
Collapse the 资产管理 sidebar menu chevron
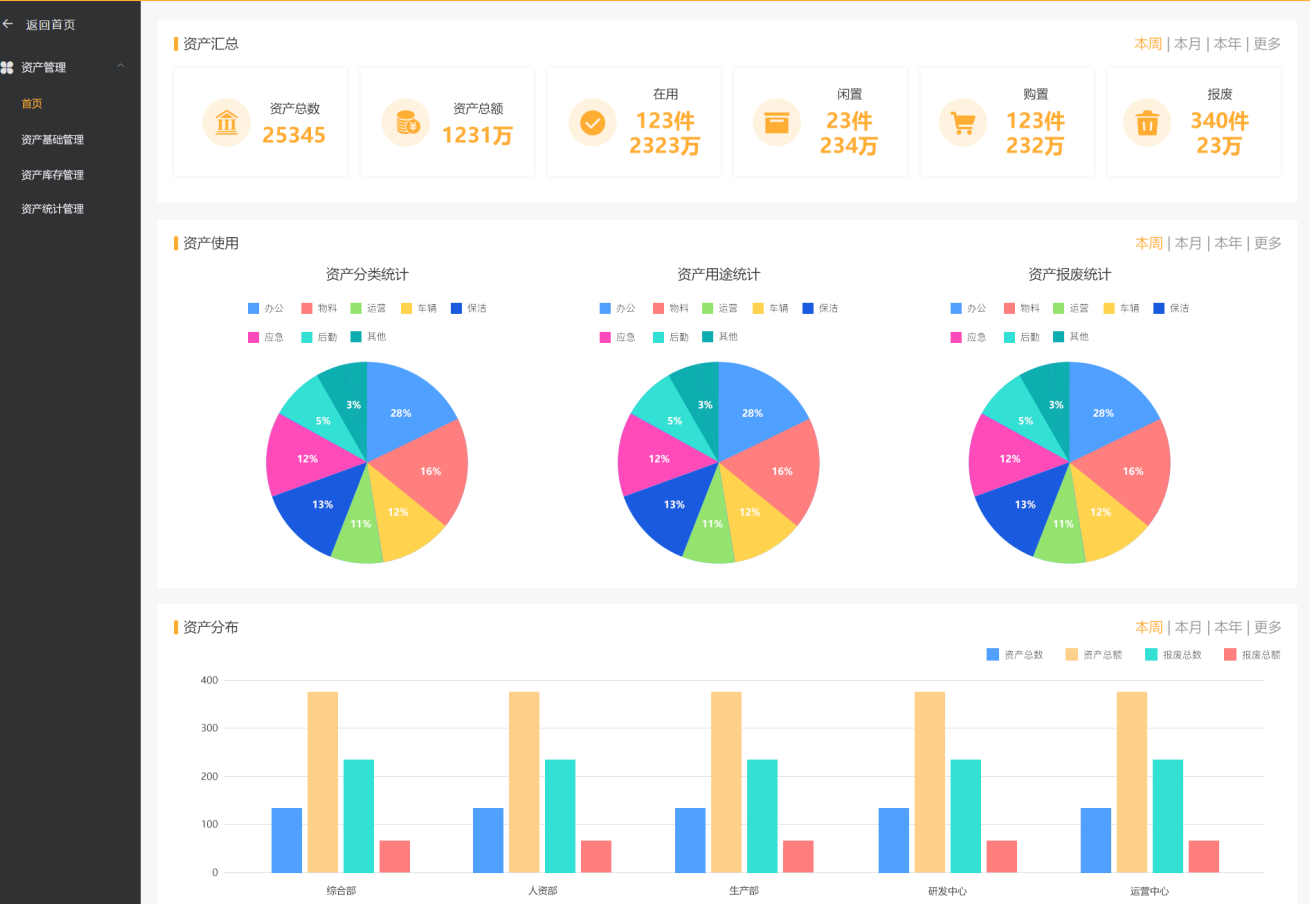(121, 67)
